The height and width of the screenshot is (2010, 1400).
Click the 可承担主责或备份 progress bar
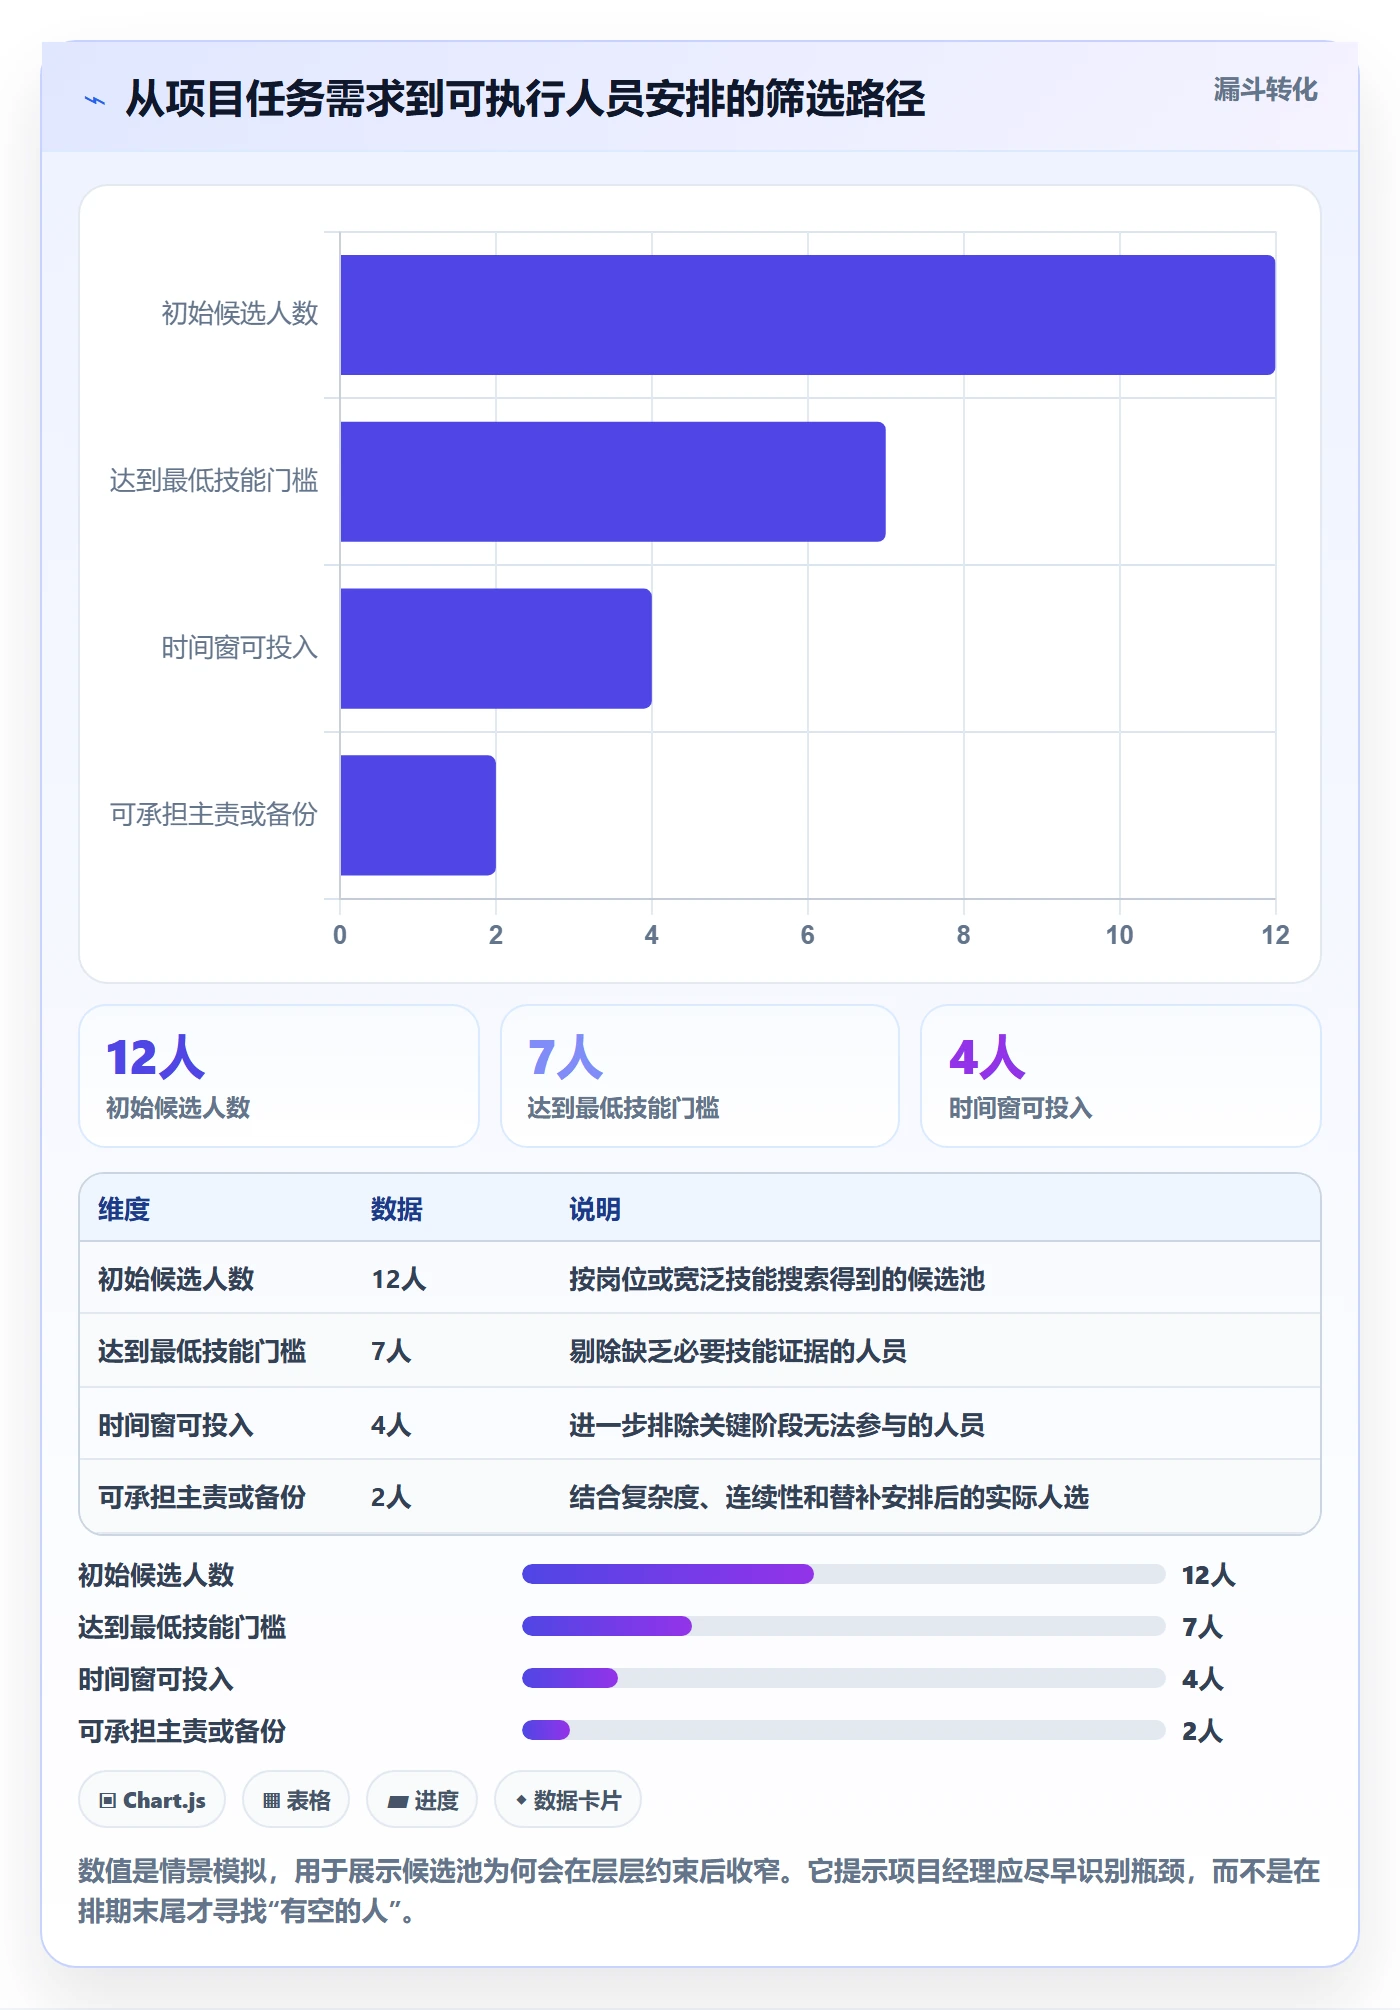point(844,1730)
